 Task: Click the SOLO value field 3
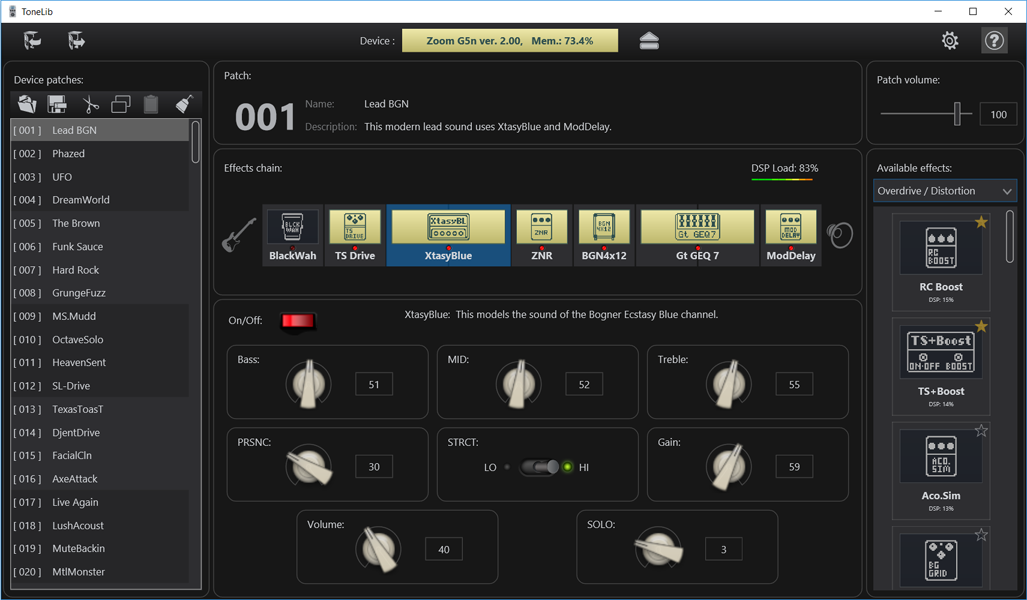coord(724,550)
